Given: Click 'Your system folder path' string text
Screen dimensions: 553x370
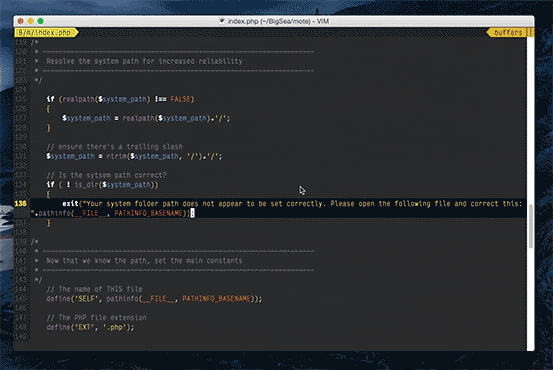Looking at the screenshot, I should pyautogui.click(x=134, y=204).
